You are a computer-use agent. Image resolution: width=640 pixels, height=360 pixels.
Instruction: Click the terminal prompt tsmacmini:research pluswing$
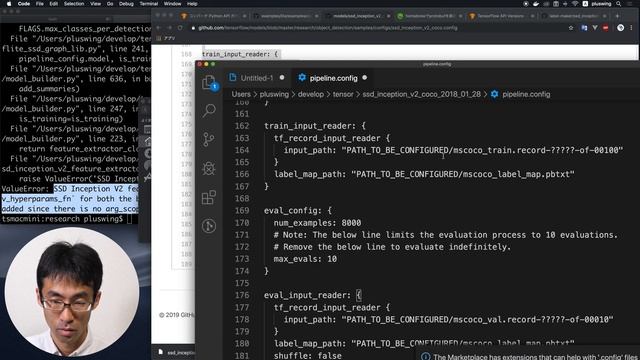[62, 219]
